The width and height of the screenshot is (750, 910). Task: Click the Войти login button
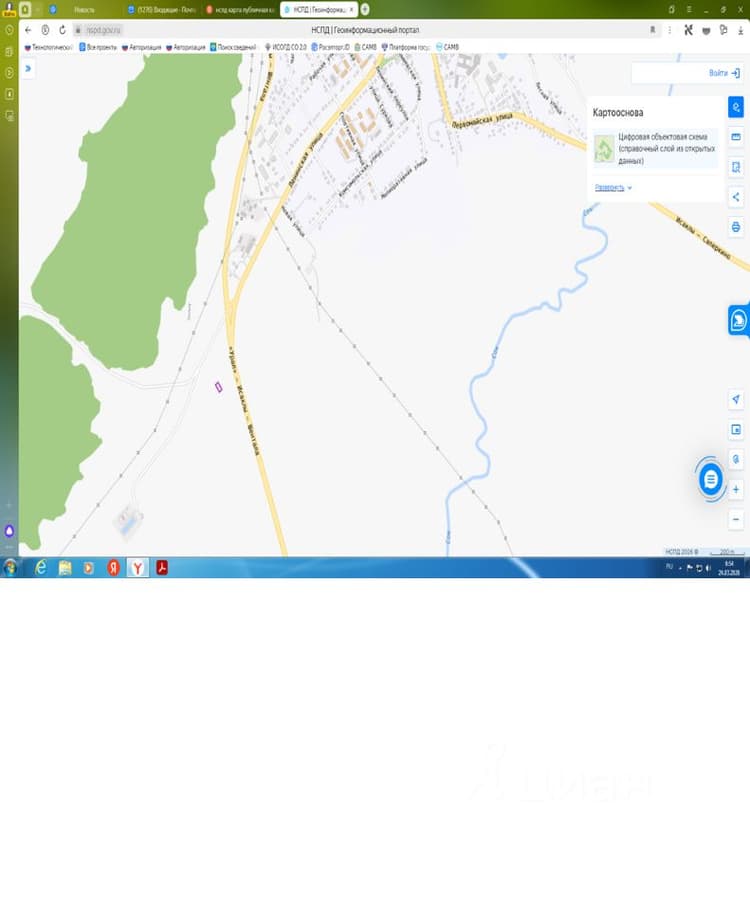[x=724, y=73]
